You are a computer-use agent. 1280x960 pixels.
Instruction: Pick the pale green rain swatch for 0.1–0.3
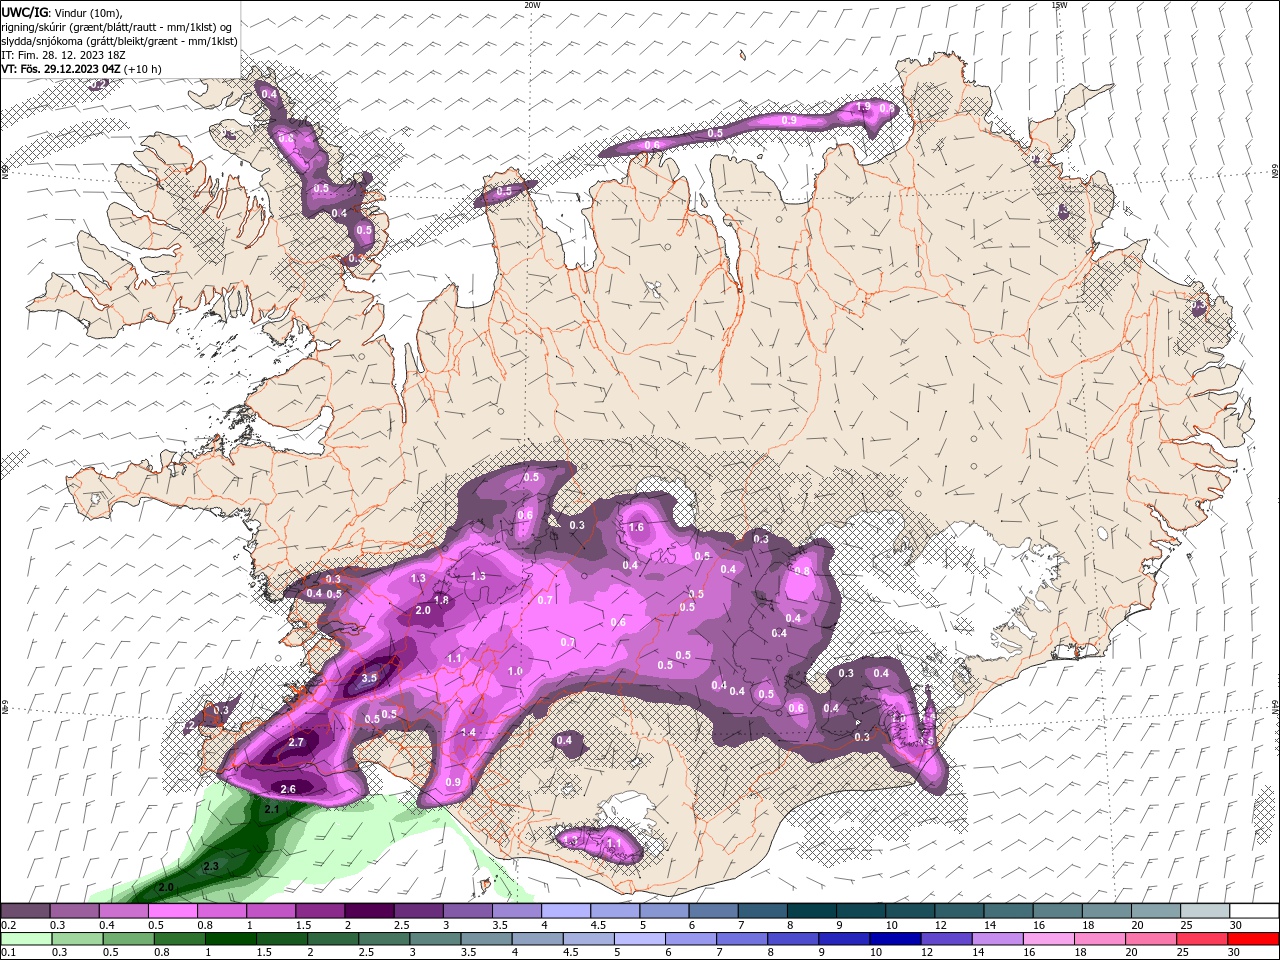click(x=25, y=939)
